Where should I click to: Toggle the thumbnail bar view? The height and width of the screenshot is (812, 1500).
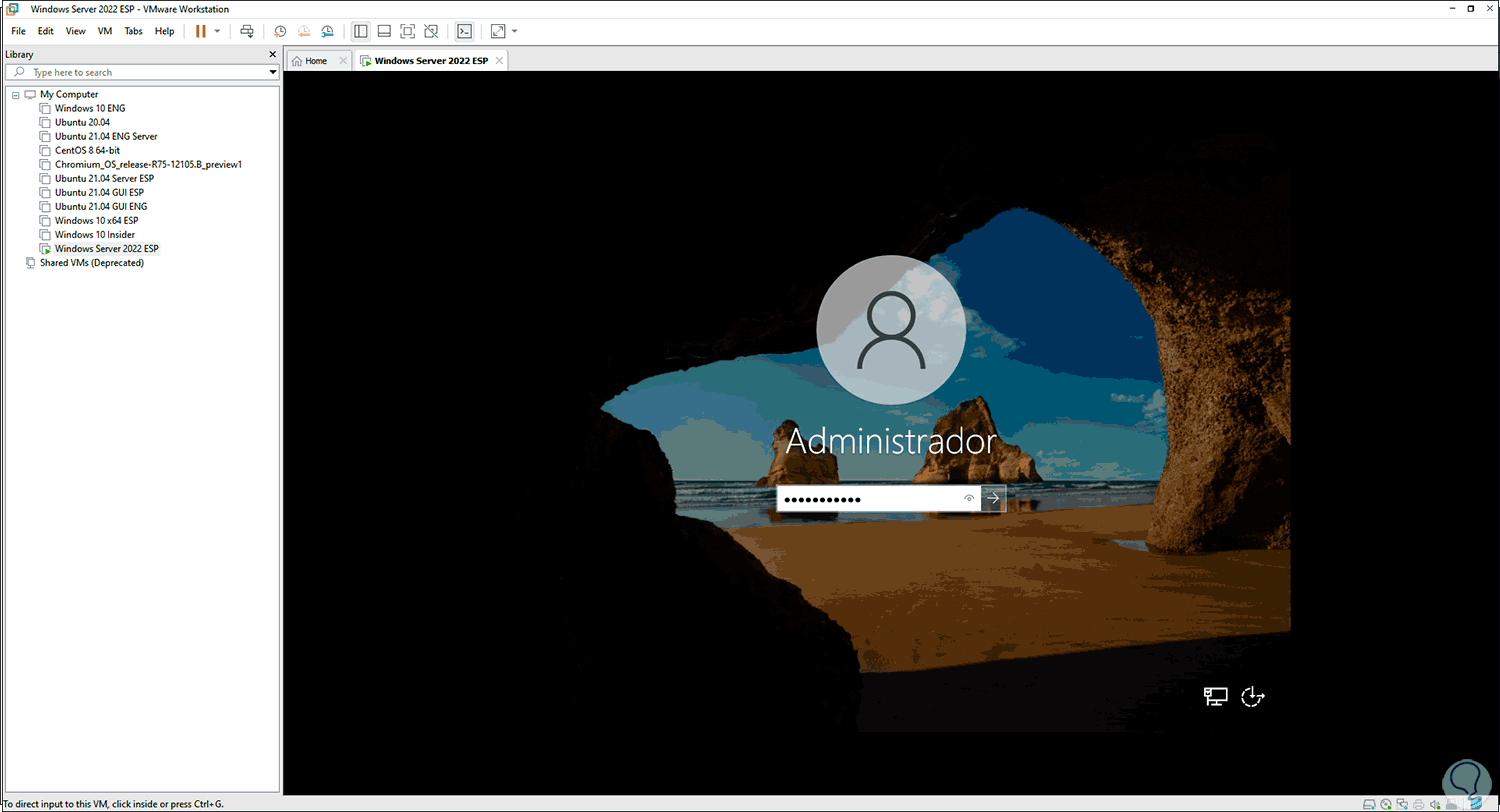click(384, 31)
